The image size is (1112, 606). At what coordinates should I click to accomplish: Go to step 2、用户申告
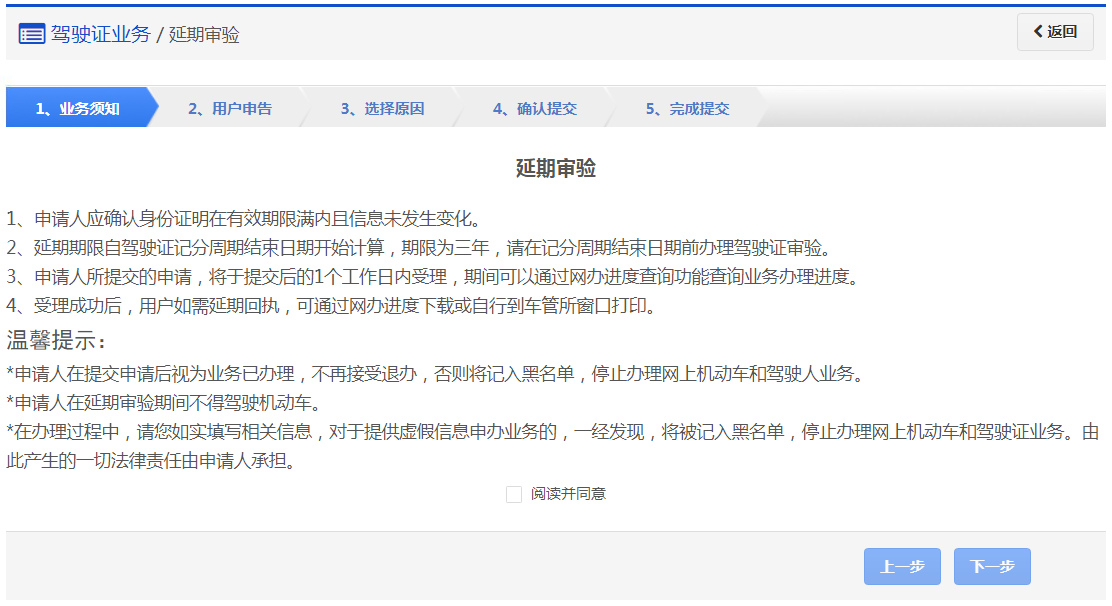[x=230, y=109]
